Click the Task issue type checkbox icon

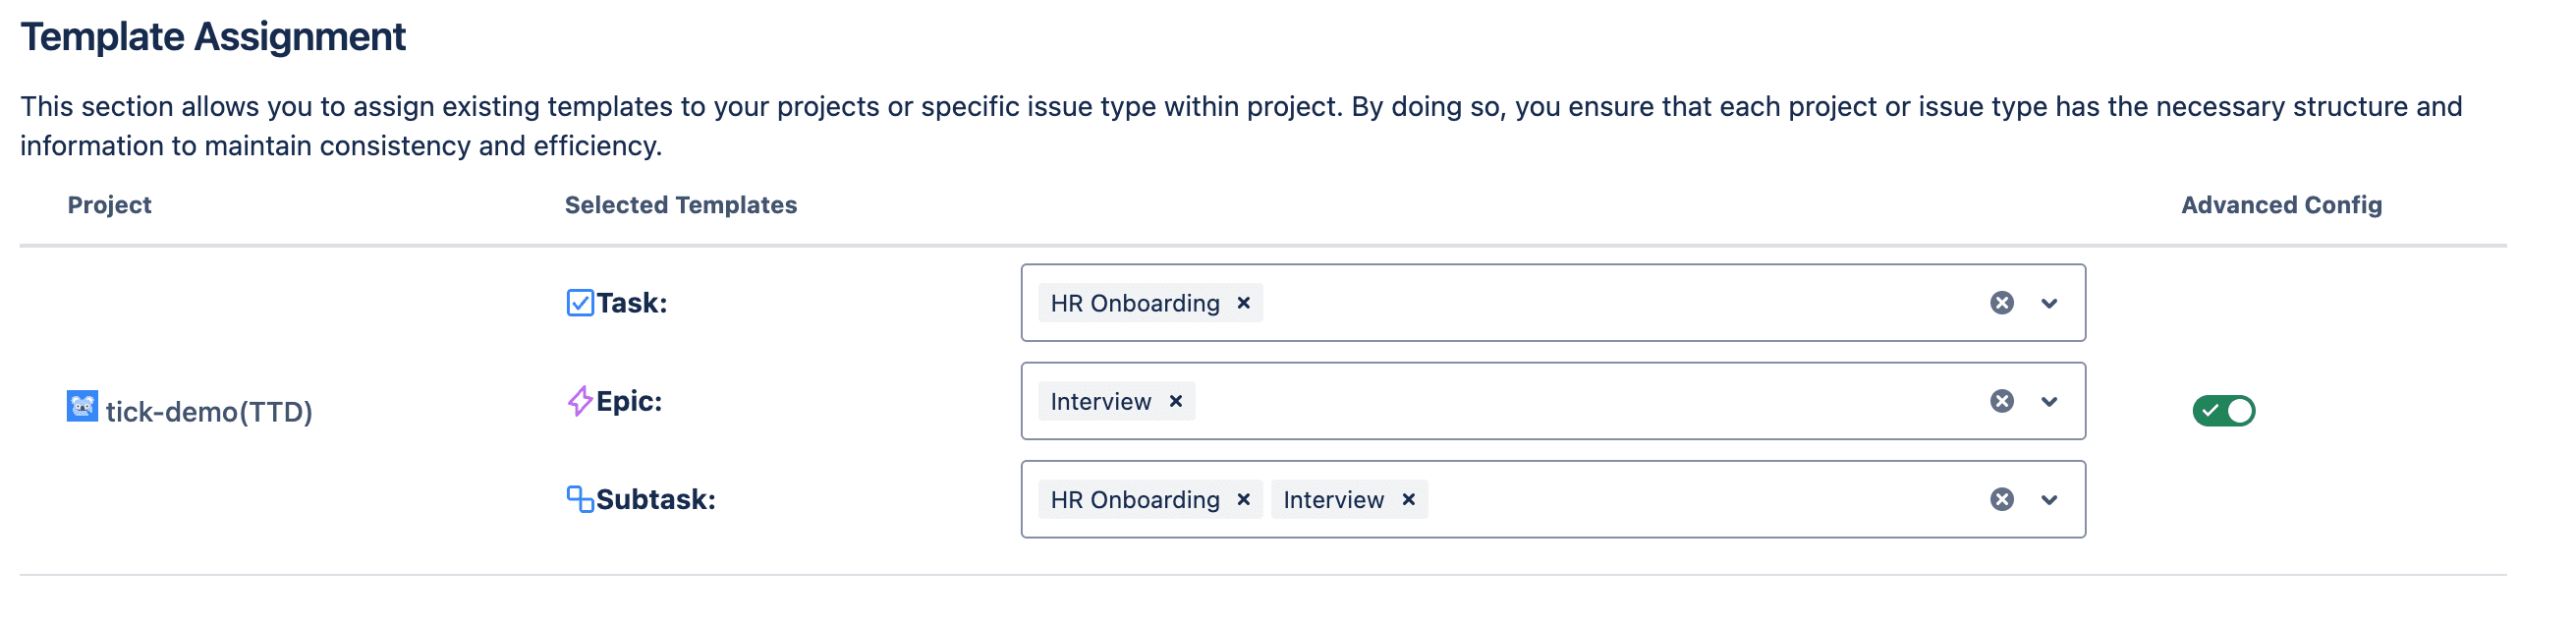click(580, 303)
